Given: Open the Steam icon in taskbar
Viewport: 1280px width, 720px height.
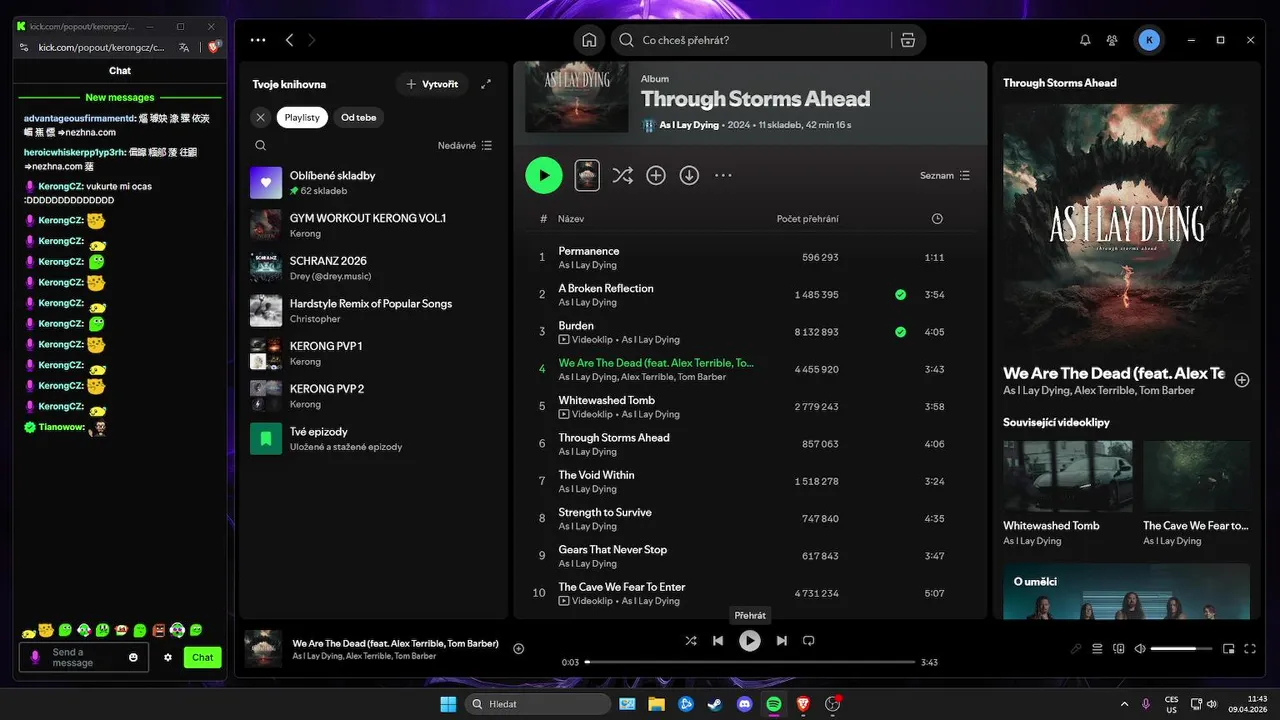Looking at the screenshot, I should coord(714,704).
